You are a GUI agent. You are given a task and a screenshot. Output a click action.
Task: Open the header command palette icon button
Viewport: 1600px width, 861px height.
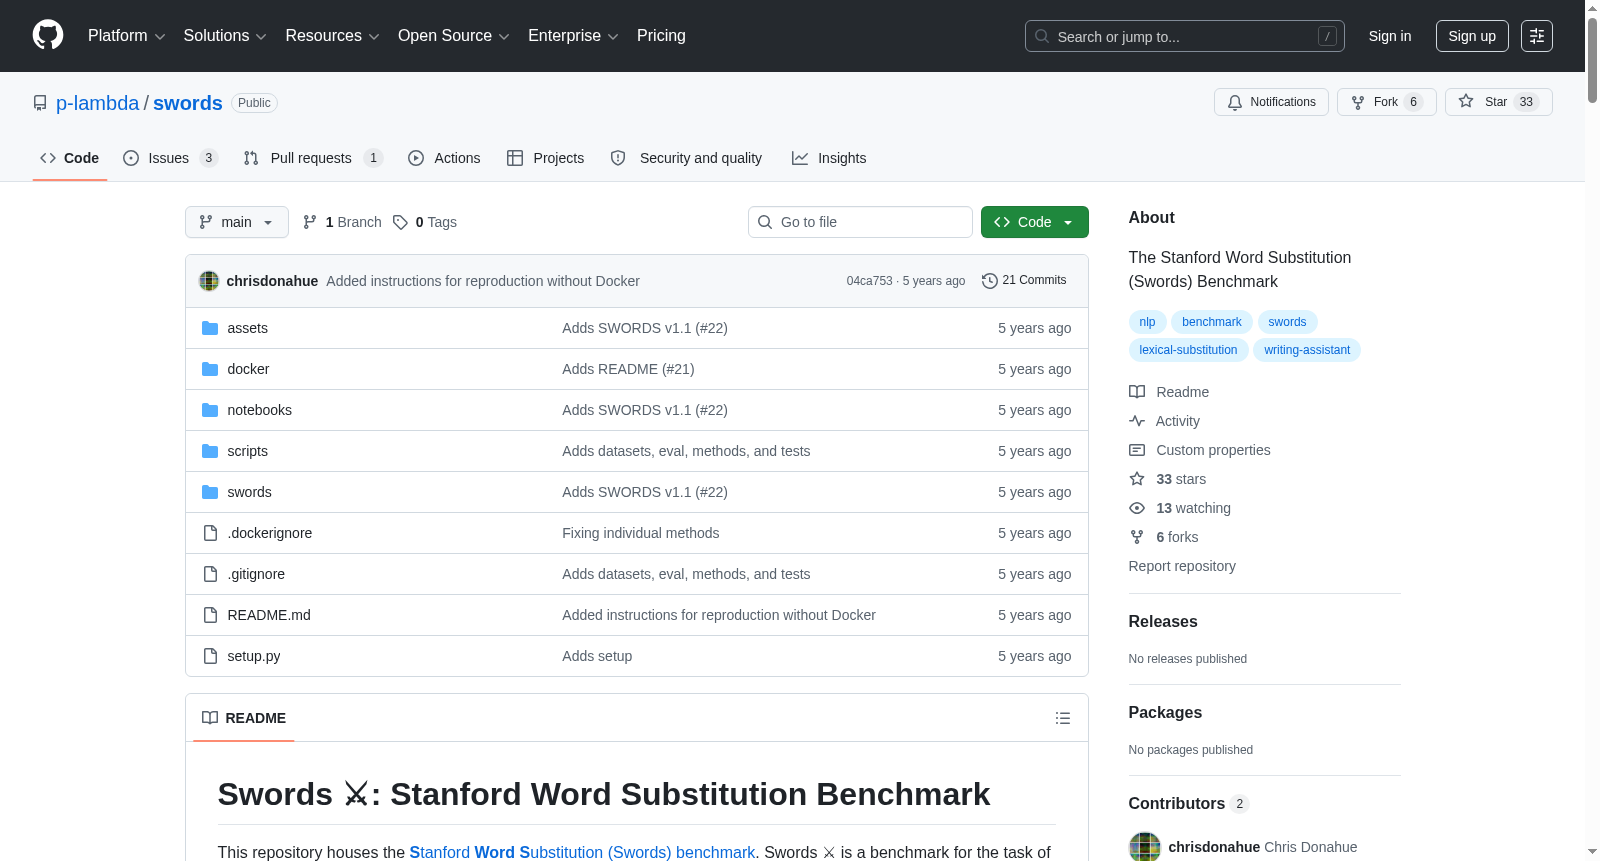click(1537, 36)
